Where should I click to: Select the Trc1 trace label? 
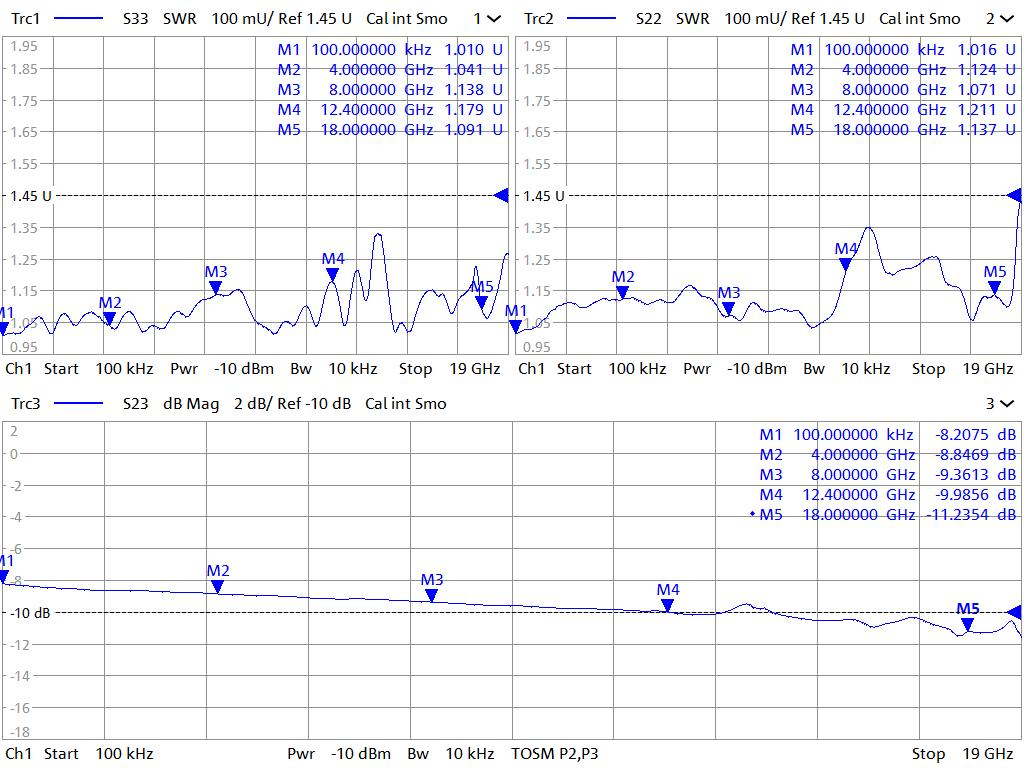coord(25,19)
